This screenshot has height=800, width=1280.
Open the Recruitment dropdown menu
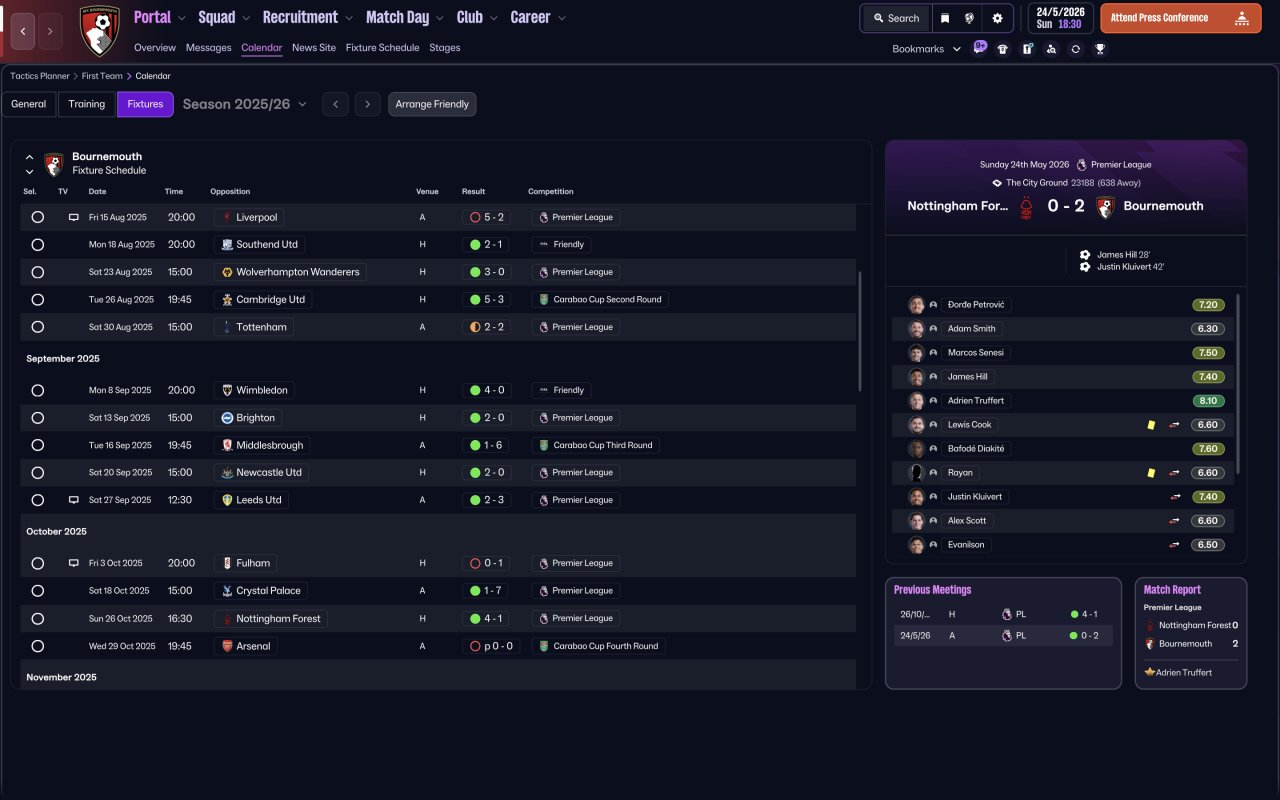click(x=308, y=17)
